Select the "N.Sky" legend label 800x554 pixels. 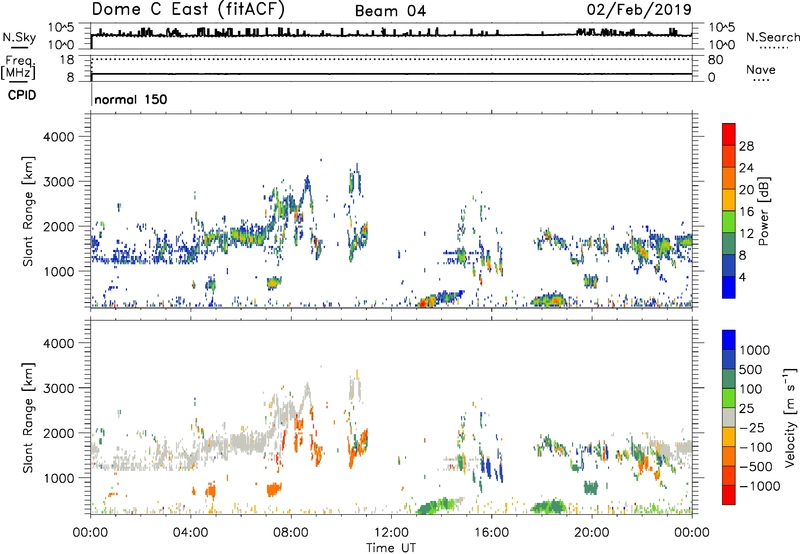[19, 38]
